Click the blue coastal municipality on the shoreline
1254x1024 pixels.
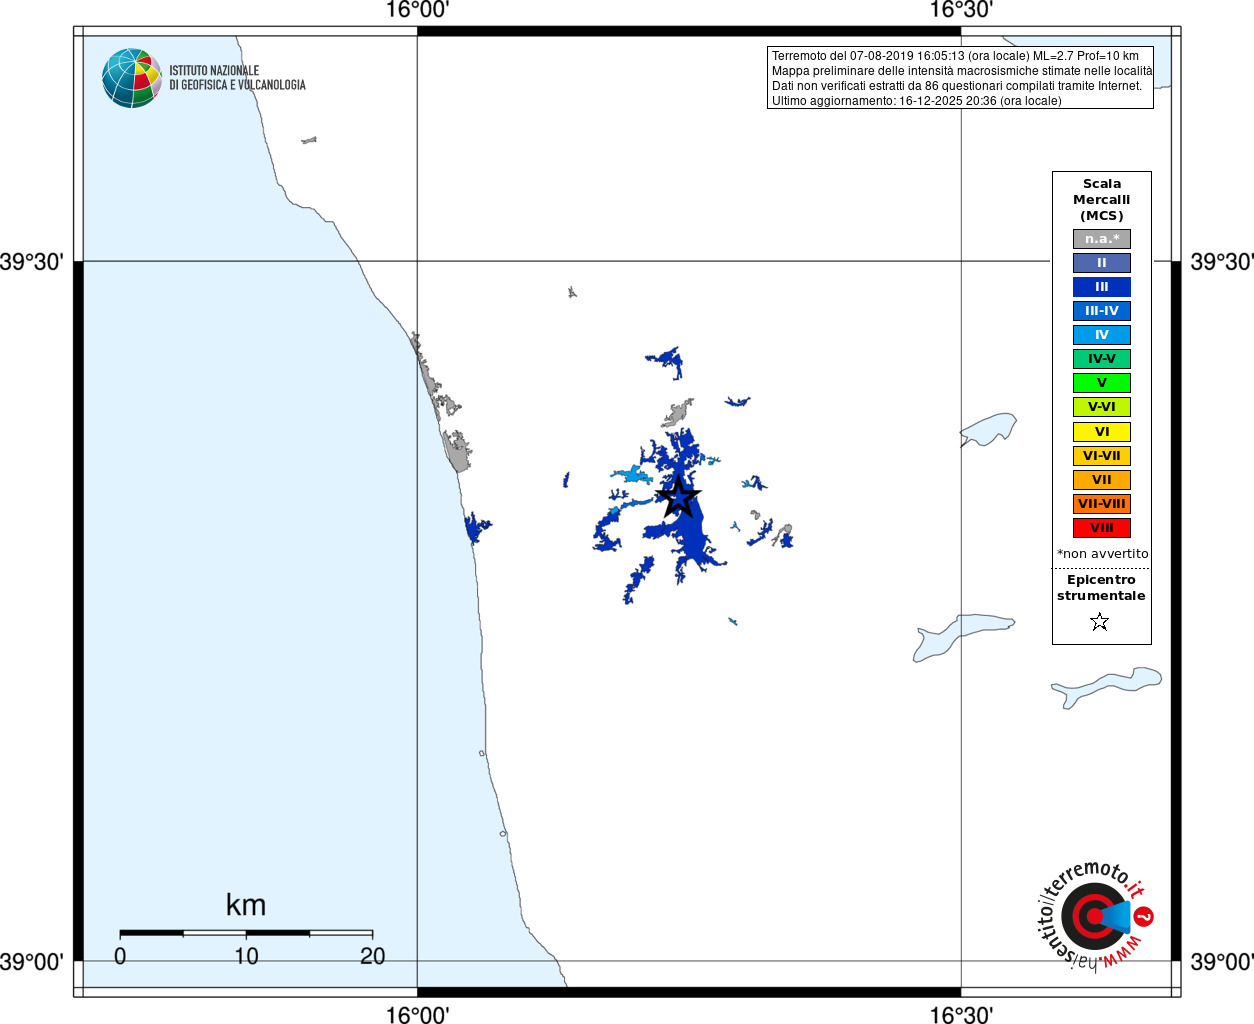point(476,526)
